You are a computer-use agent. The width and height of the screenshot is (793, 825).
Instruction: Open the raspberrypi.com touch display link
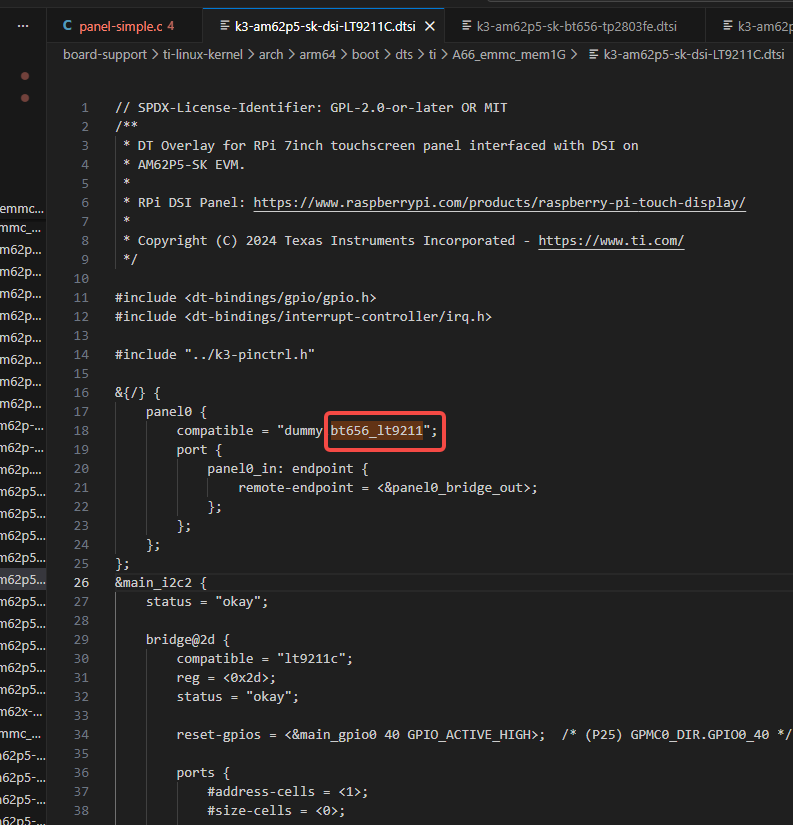499,203
